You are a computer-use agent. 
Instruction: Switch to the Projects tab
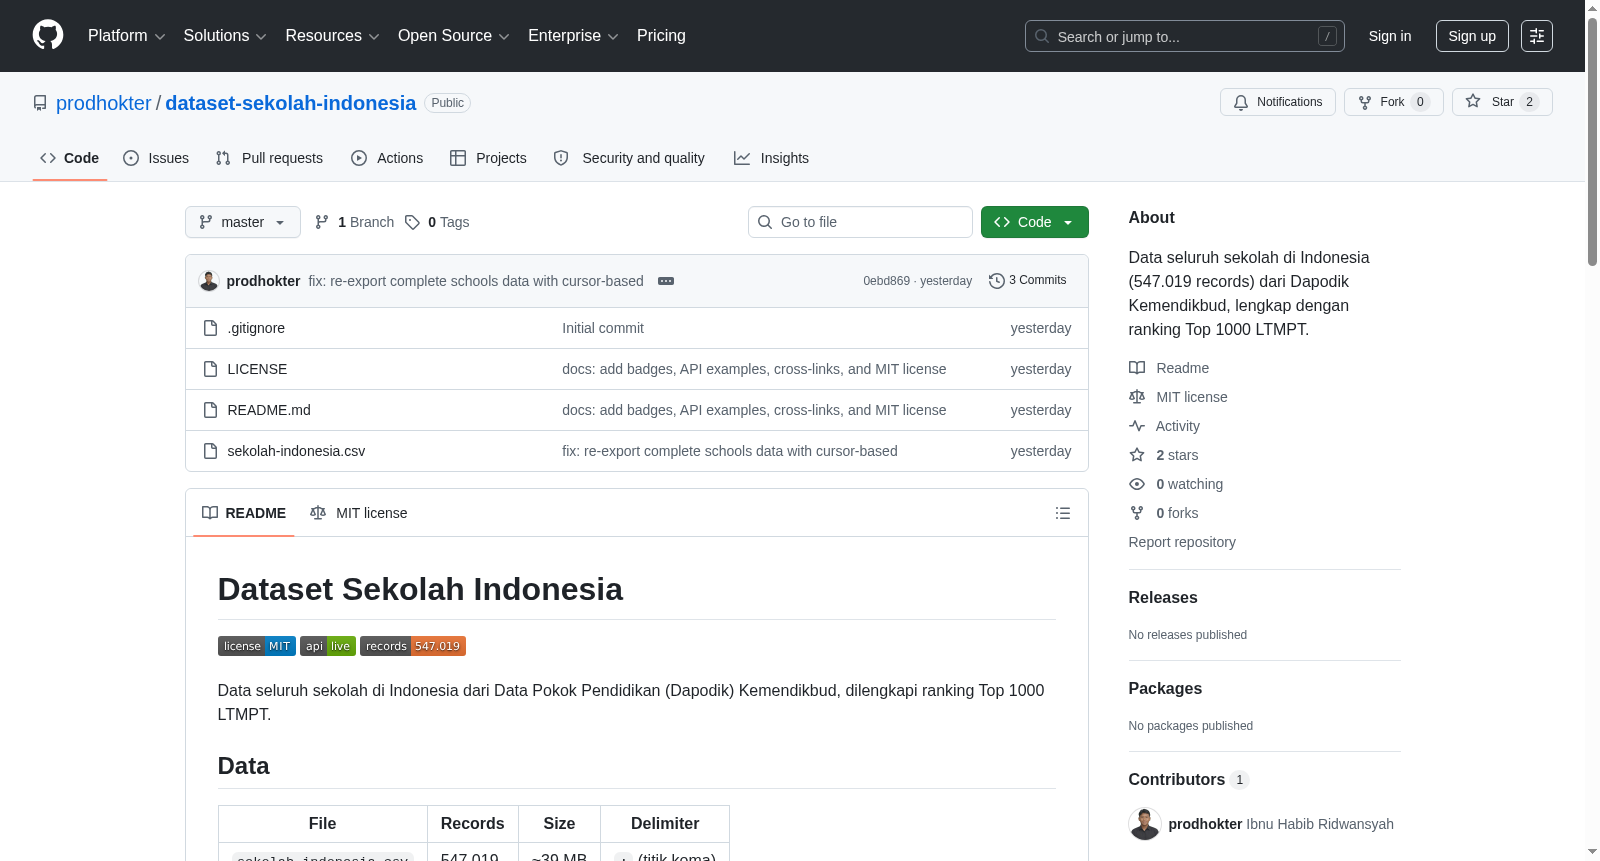click(x=488, y=158)
